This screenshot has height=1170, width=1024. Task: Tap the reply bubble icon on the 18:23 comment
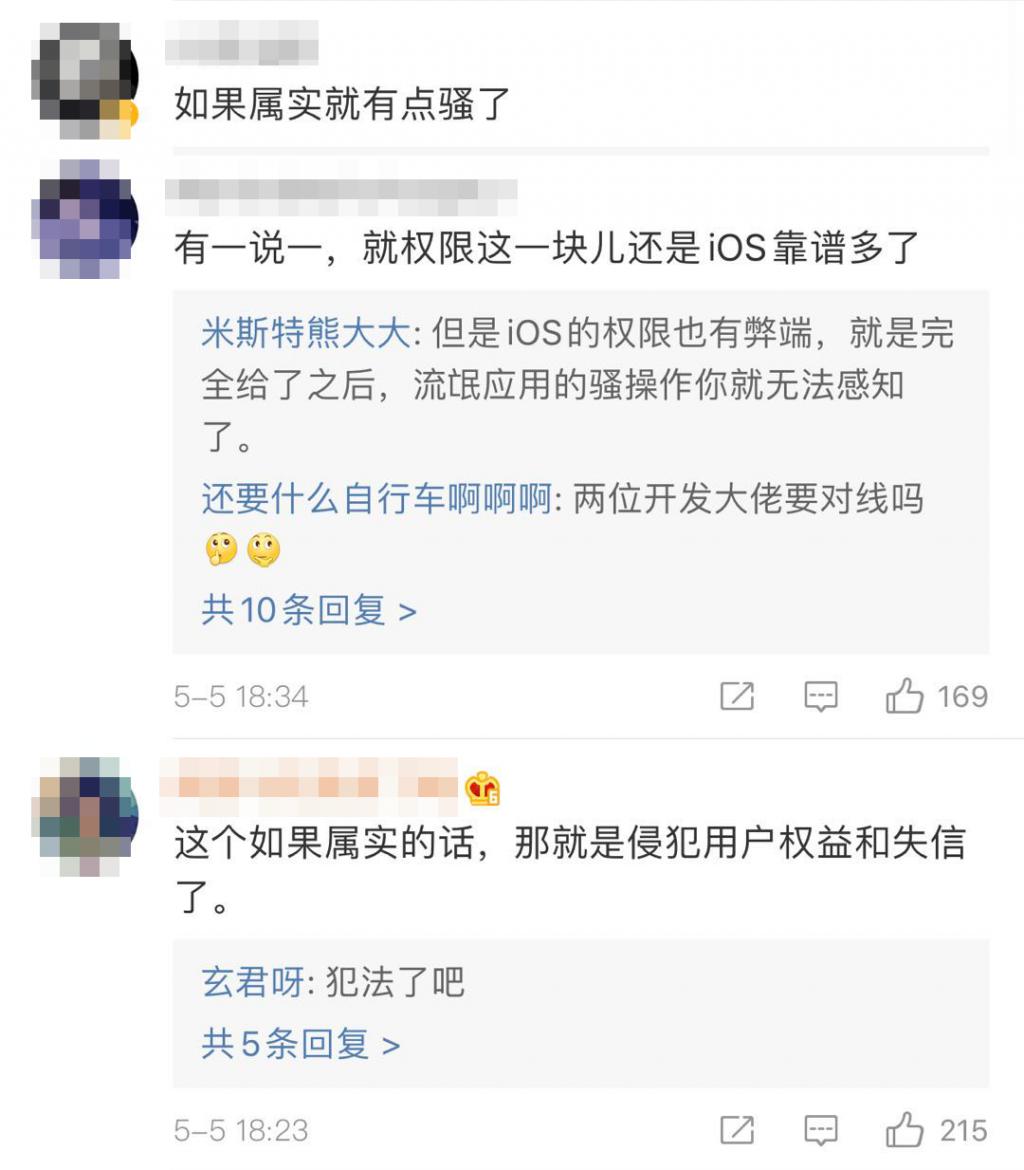pyautogui.click(x=820, y=1130)
